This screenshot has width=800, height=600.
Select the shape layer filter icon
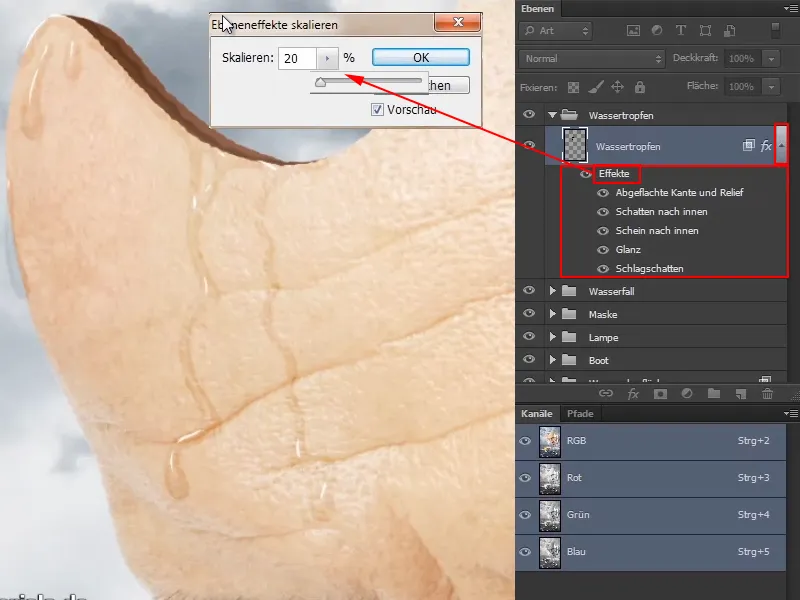pos(705,31)
